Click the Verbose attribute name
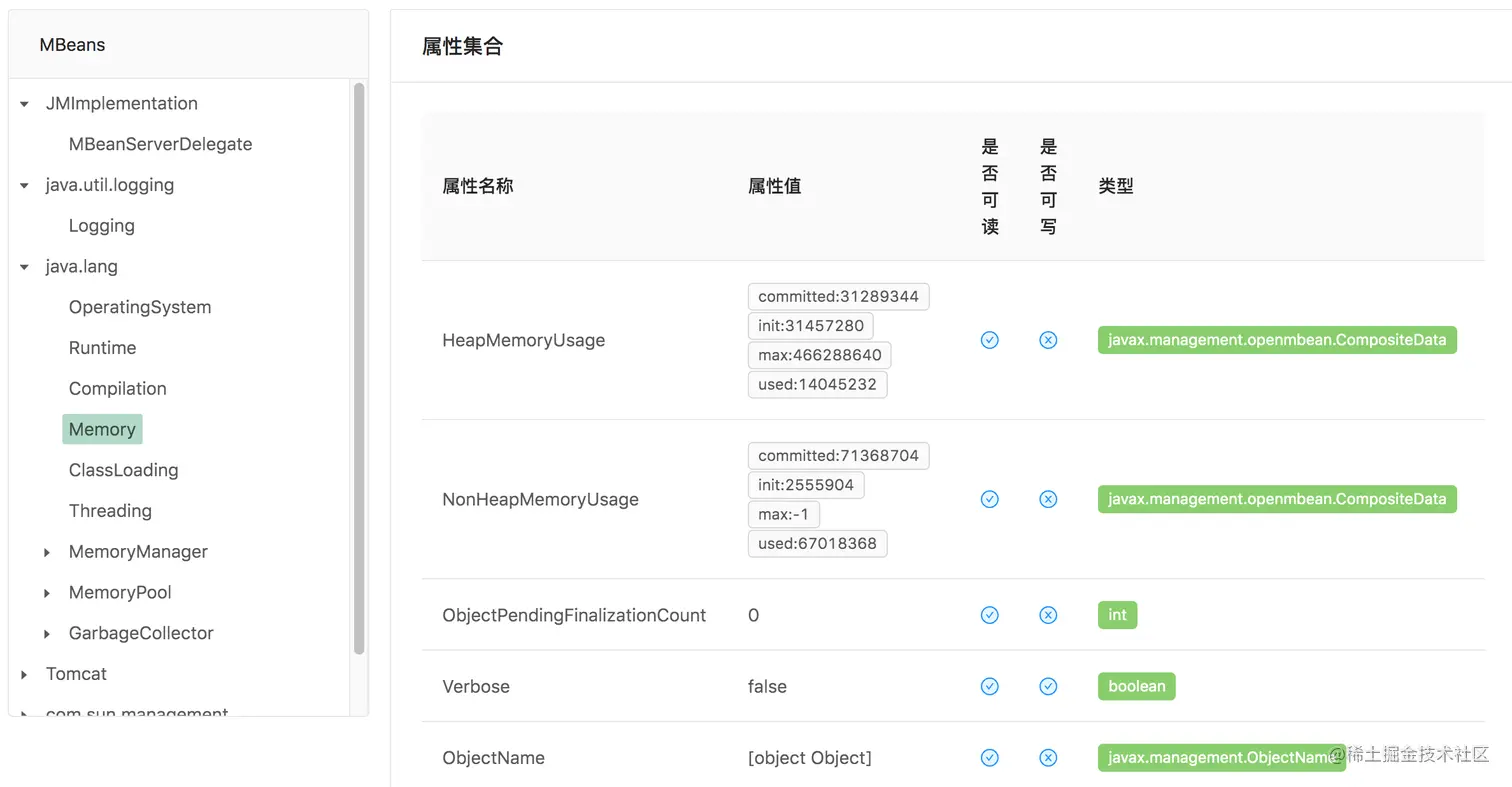 (x=476, y=686)
